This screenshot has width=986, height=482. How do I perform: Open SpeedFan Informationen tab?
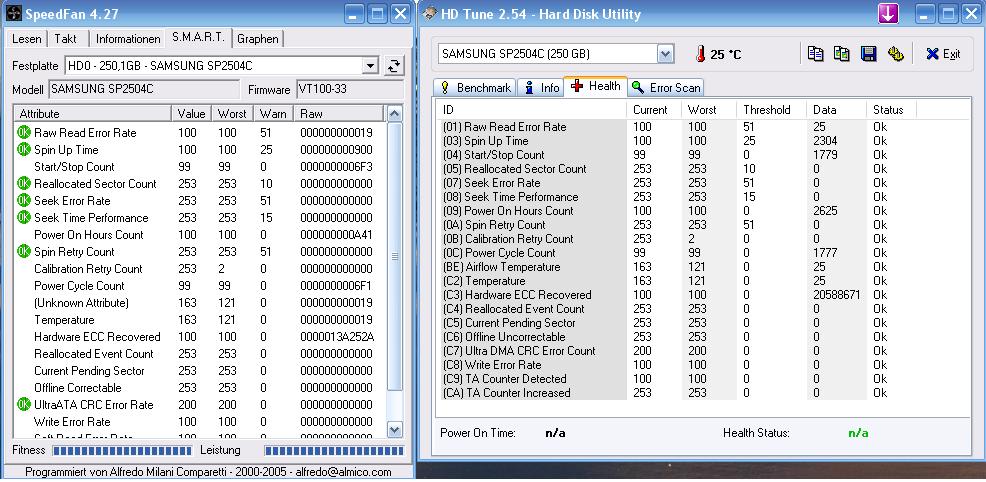pyautogui.click(x=128, y=39)
